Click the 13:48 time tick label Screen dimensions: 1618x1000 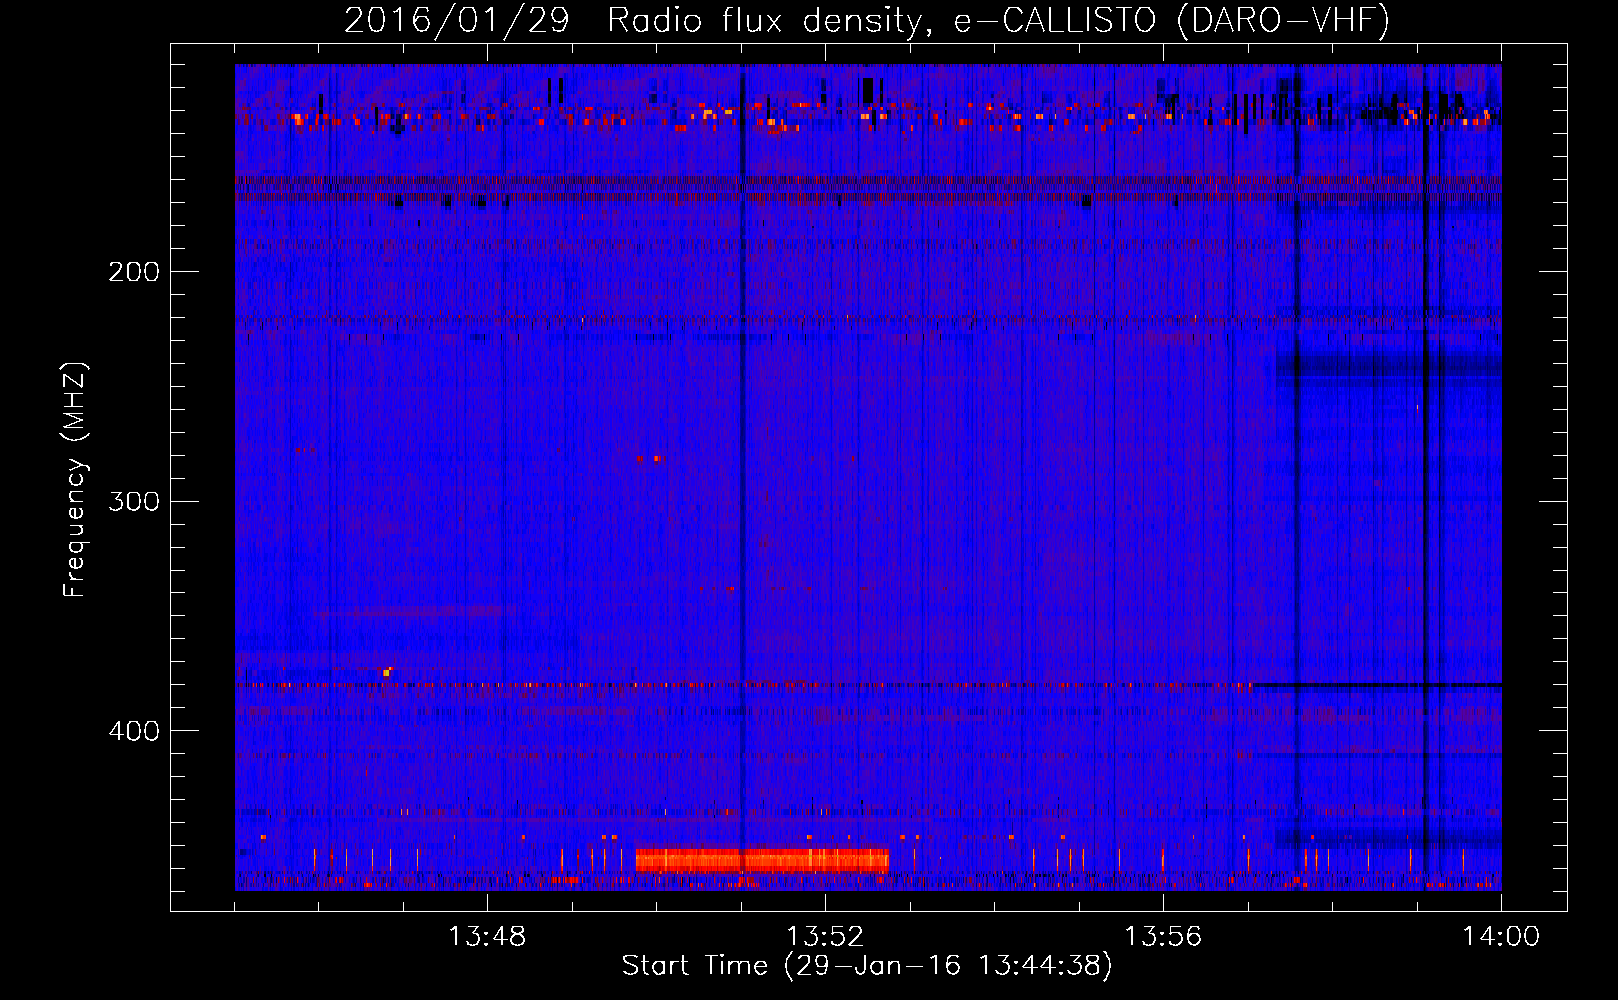(x=487, y=937)
